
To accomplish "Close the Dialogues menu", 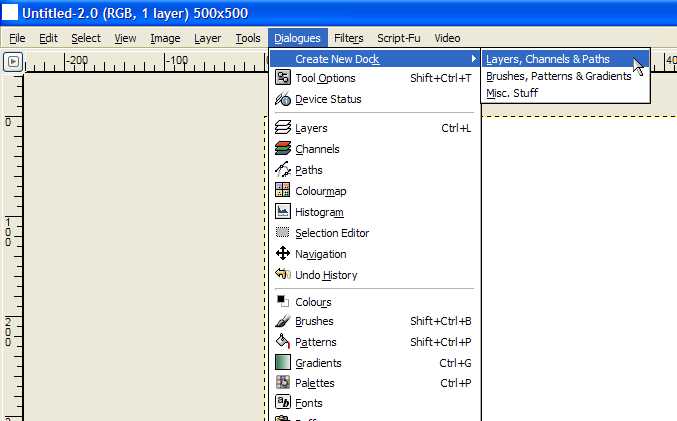I will tap(297, 38).
